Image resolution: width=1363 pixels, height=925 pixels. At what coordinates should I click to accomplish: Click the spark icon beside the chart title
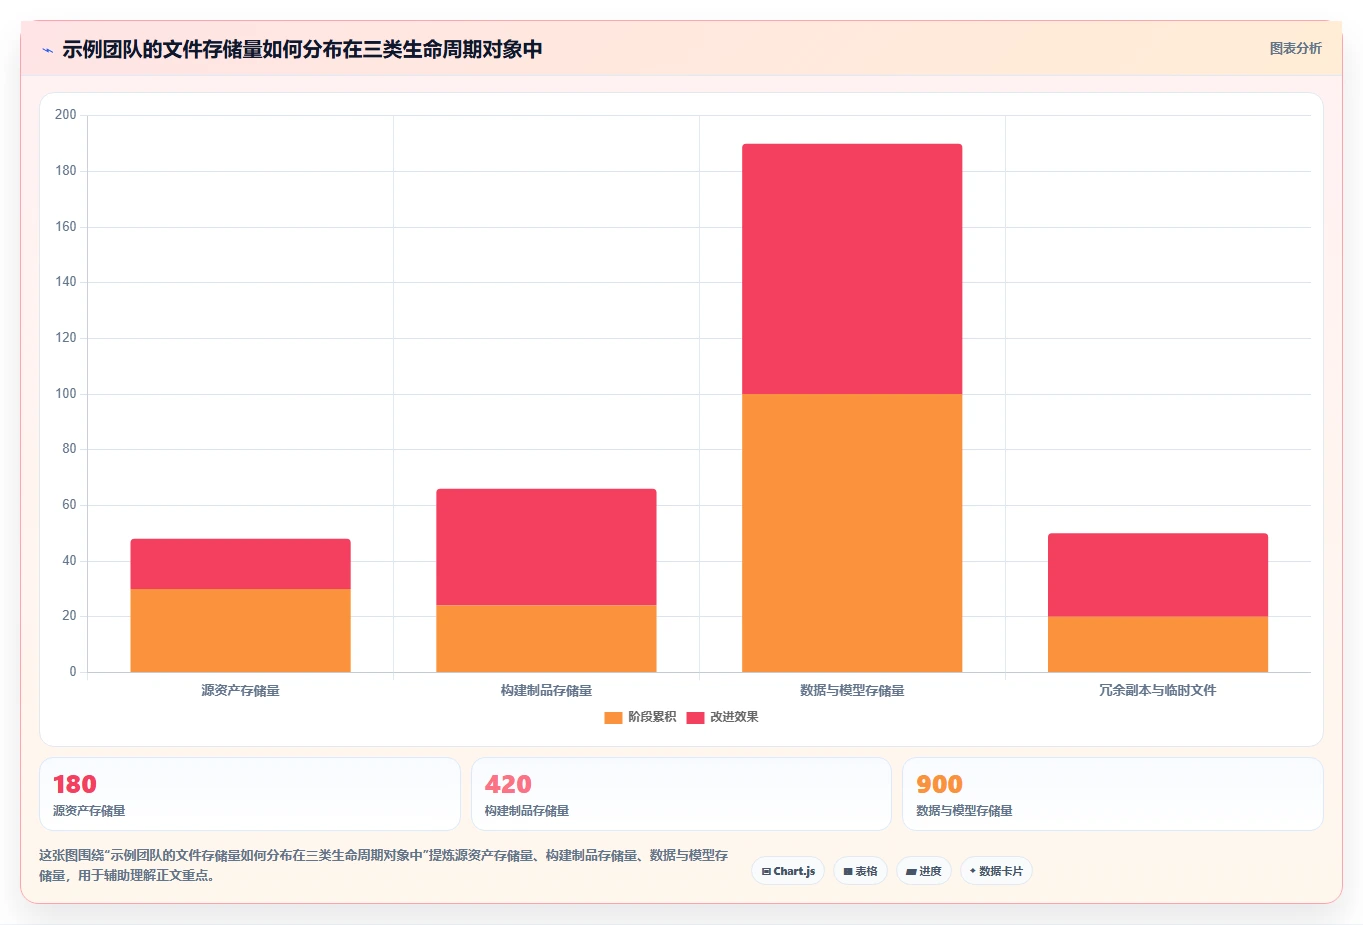click(47, 50)
